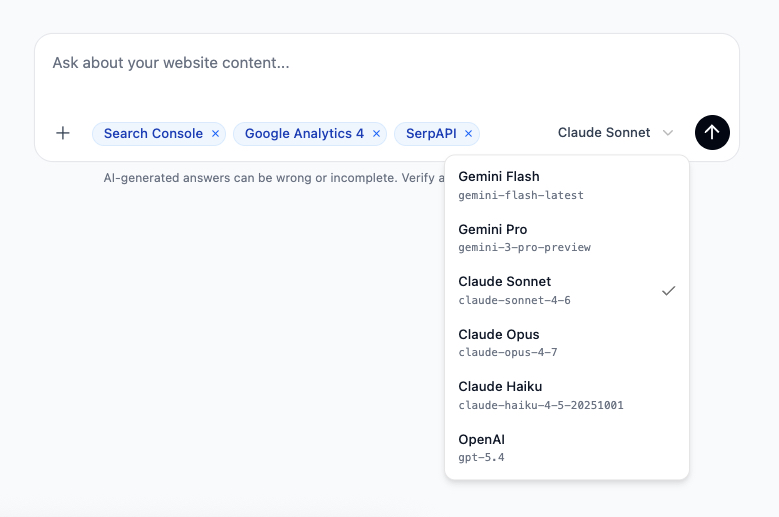Pick Claude Haiku from the model list
Screen dimensions: 779x517
(x=567, y=395)
